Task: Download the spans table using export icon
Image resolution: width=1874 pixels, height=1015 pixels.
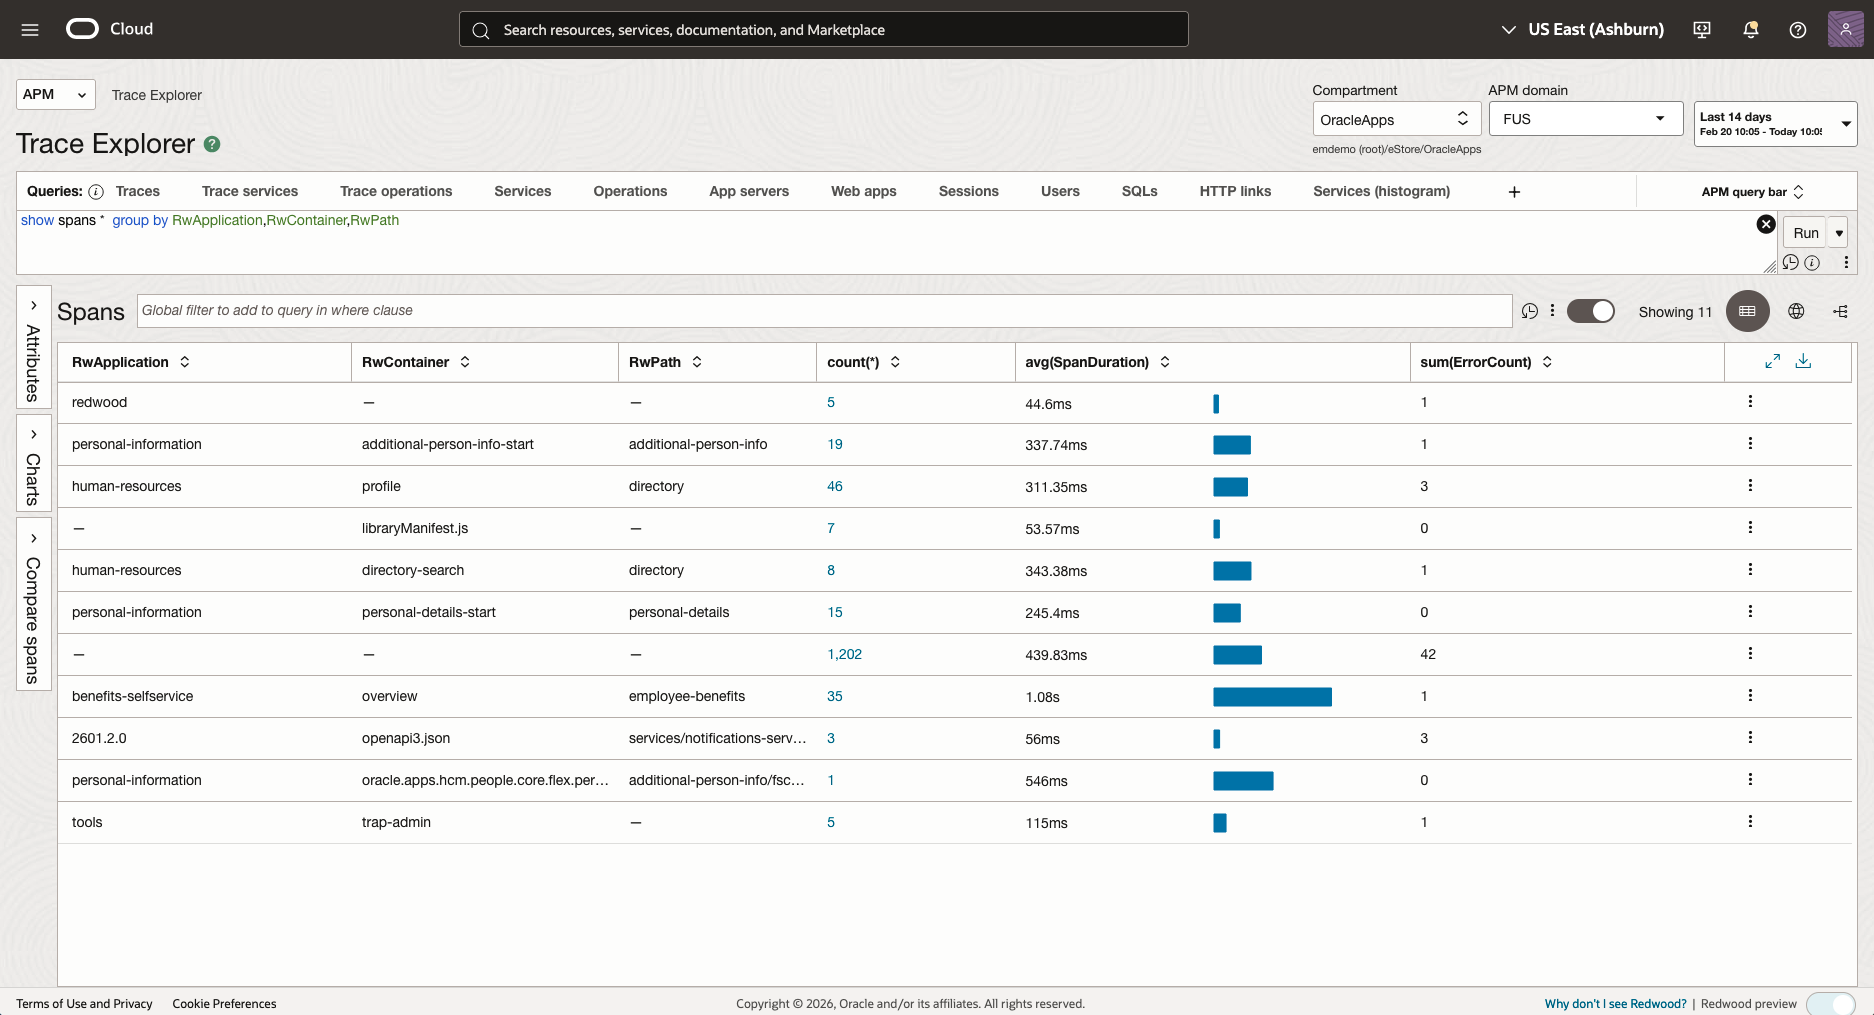Action: click(x=1805, y=361)
